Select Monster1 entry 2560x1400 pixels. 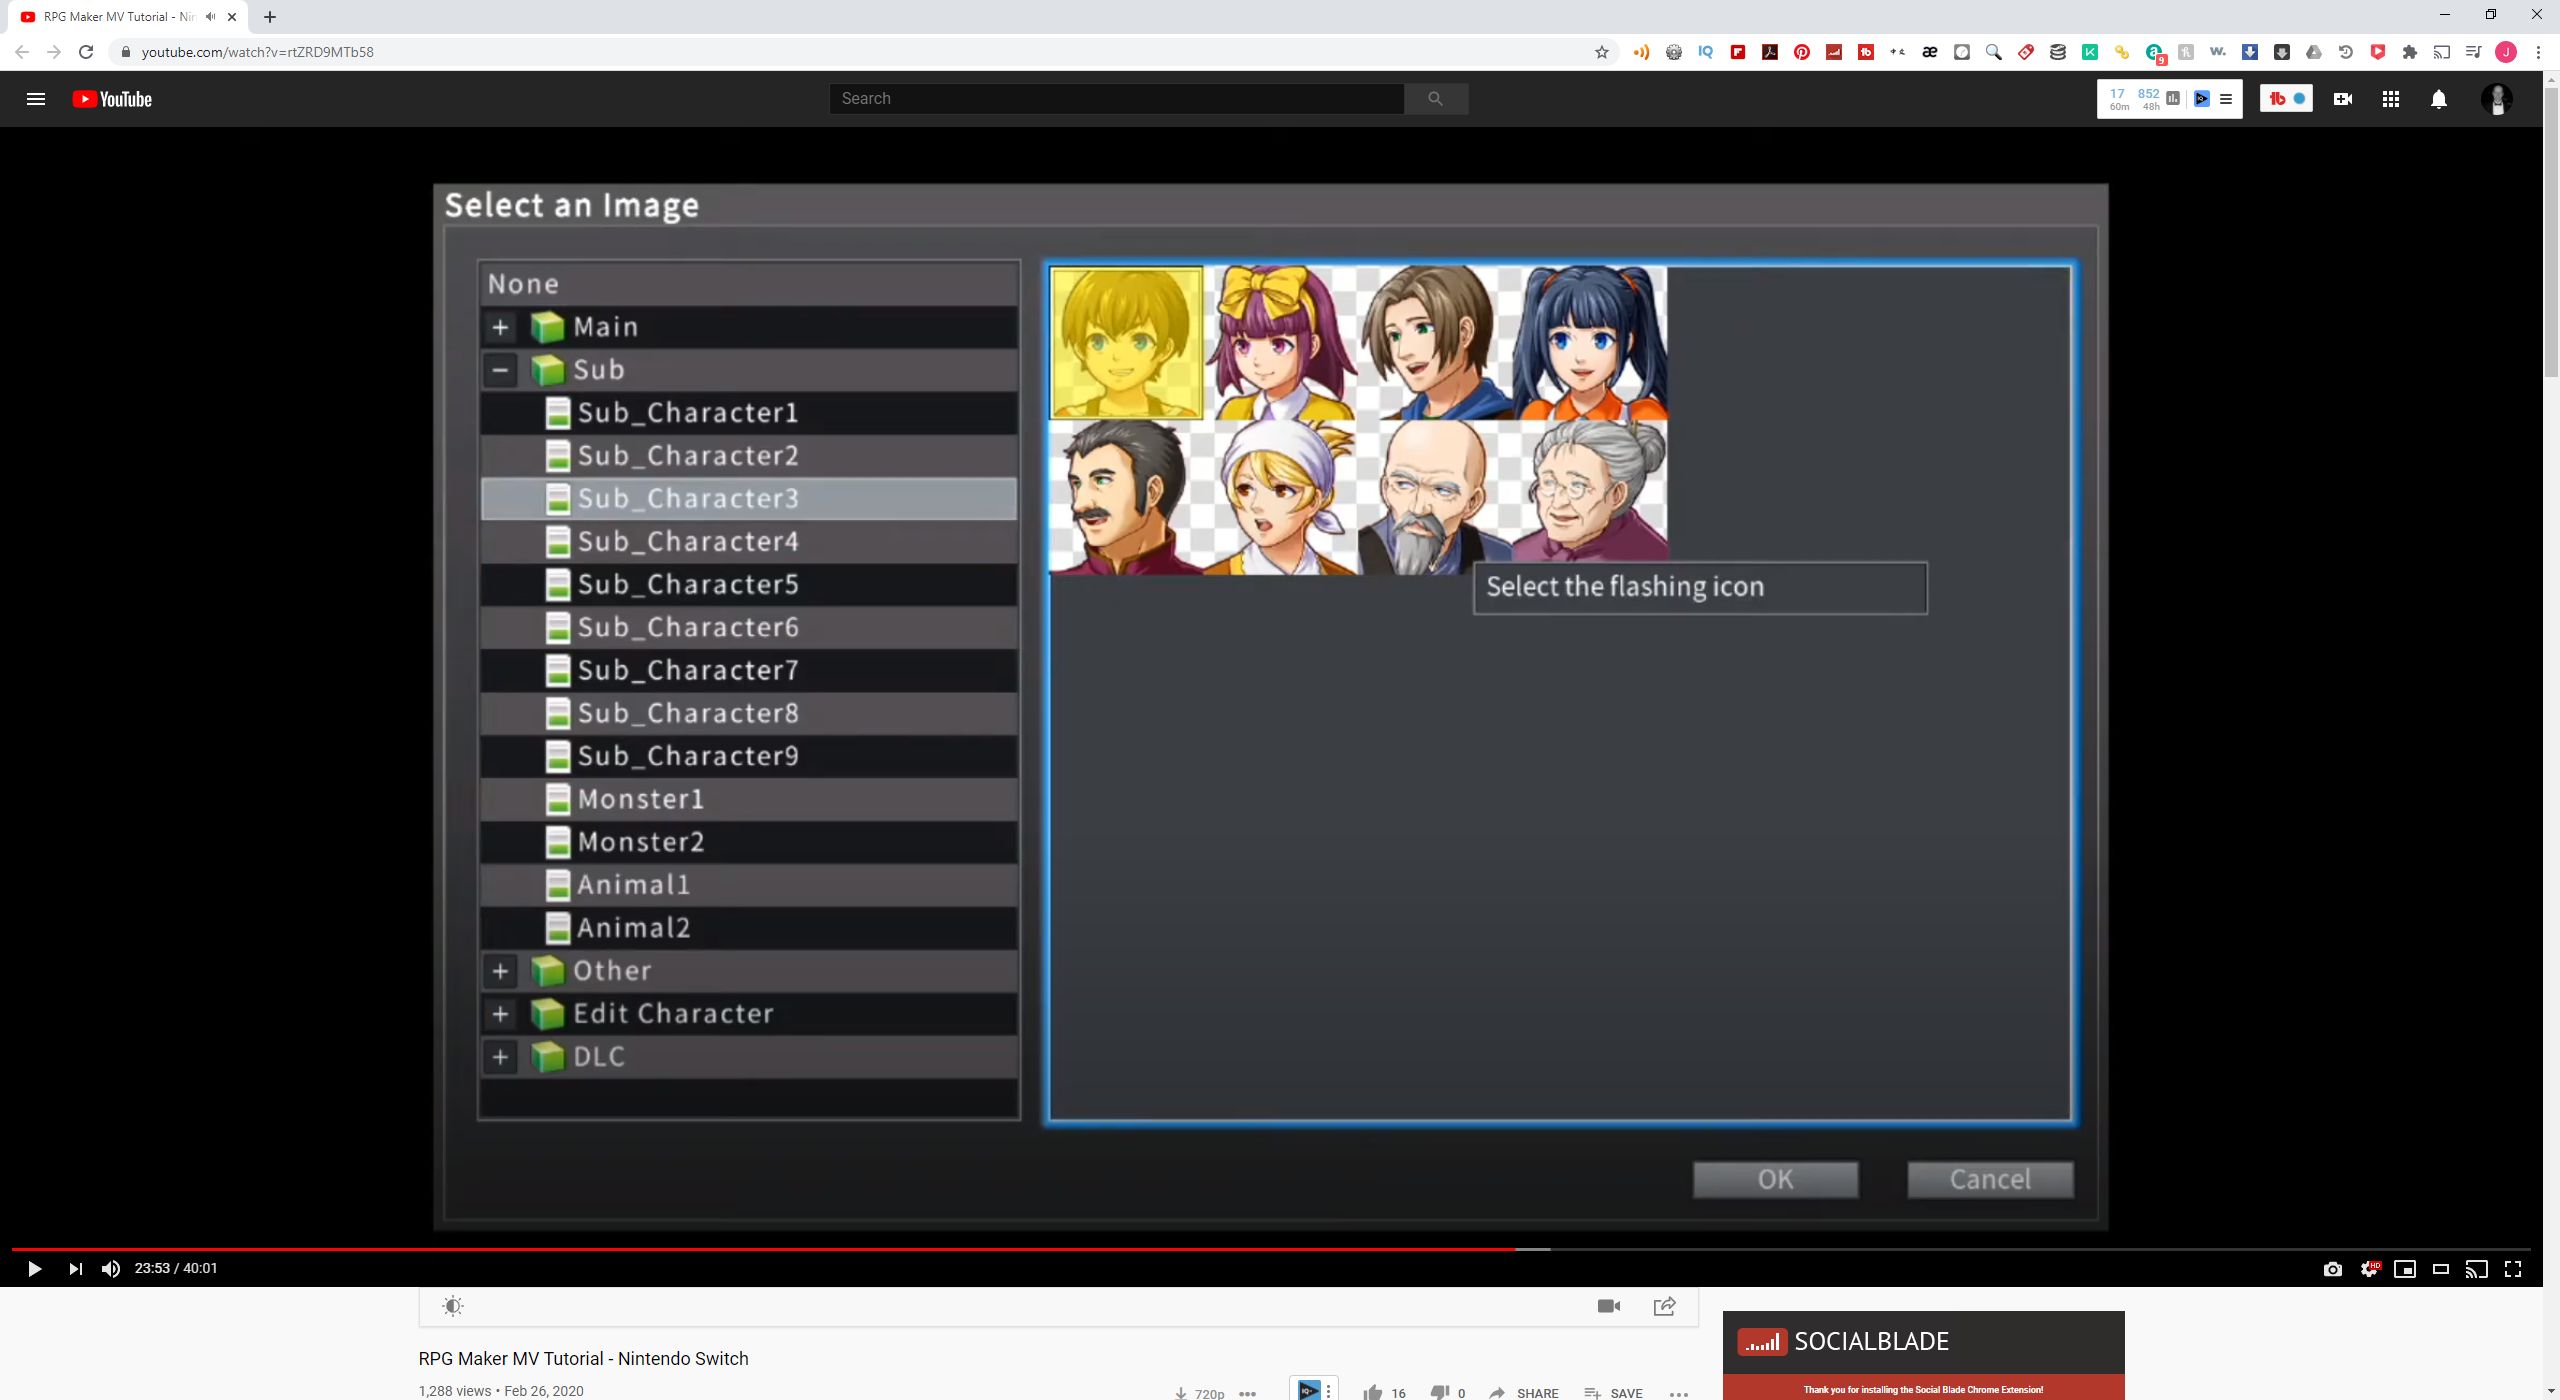749,800
